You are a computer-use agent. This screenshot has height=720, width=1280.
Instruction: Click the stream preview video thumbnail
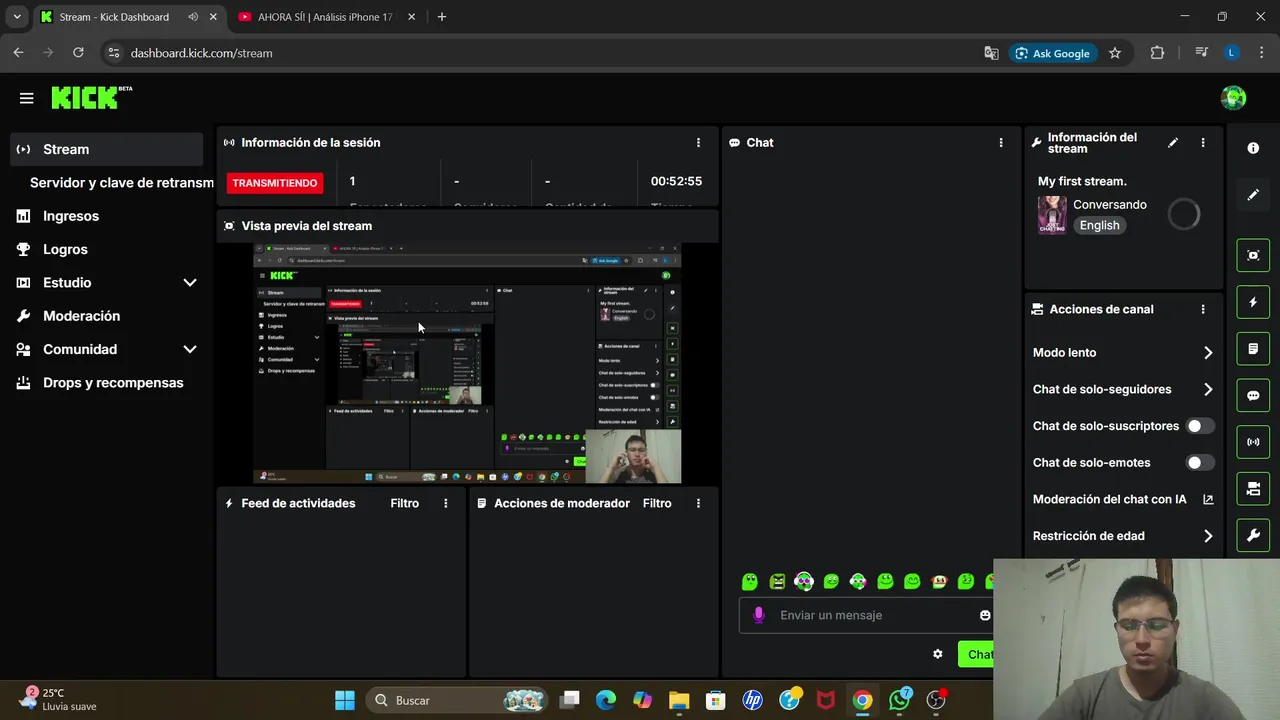pos(467,364)
